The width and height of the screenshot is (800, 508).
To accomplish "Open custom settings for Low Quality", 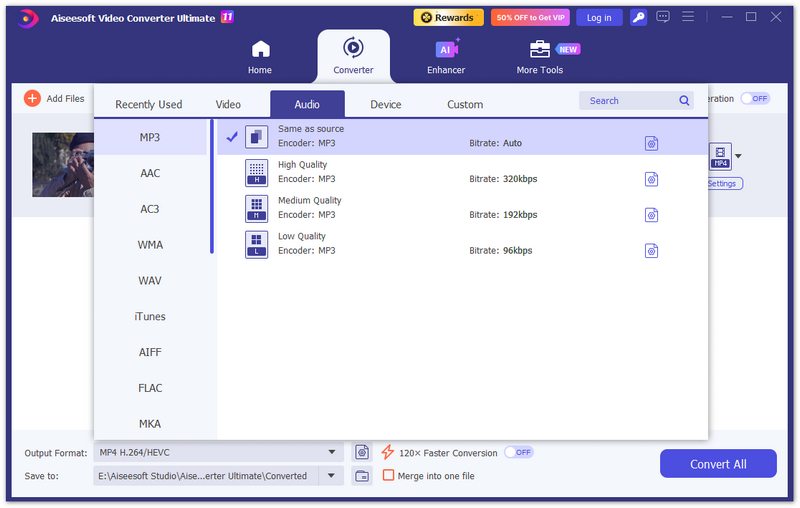I will pos(652,250).
